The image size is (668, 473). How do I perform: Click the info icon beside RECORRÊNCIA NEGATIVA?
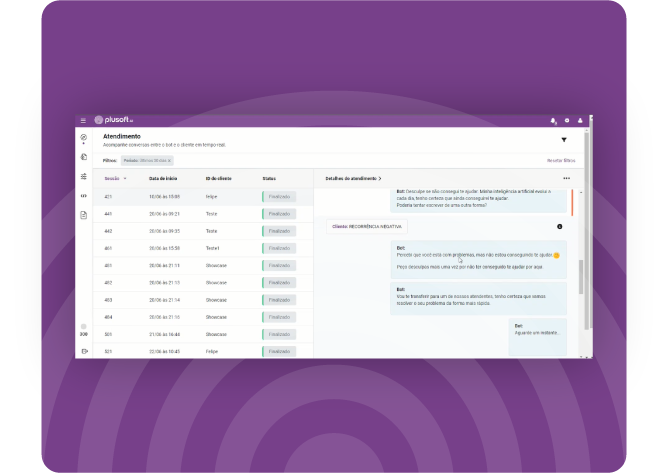(x=559, y=227)
